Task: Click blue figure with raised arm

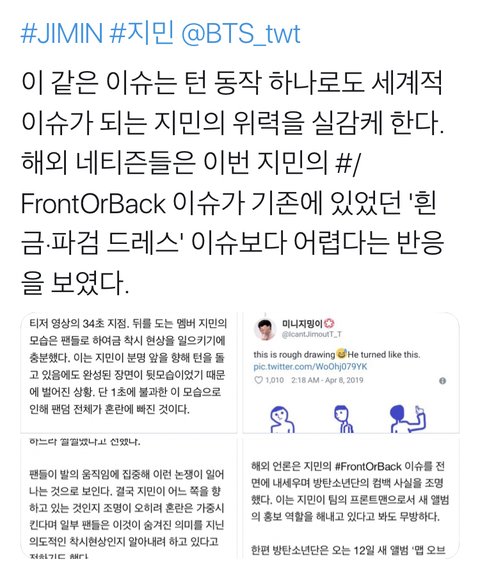Action: 408,419
